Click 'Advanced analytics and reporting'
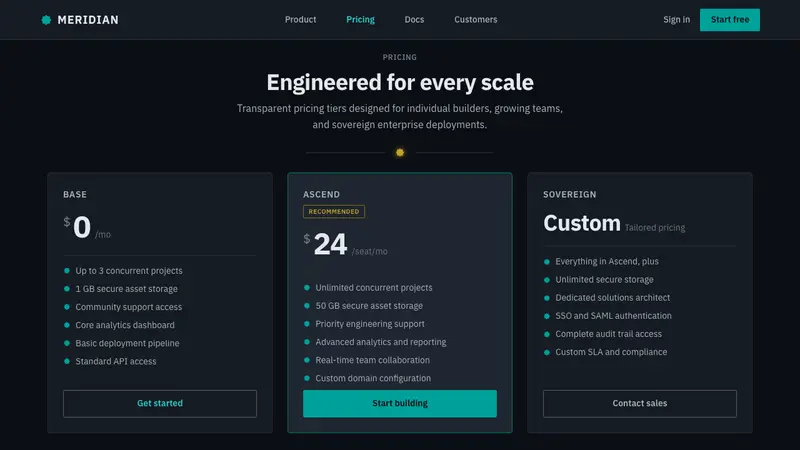800x450 pixels. coord(381,342)
